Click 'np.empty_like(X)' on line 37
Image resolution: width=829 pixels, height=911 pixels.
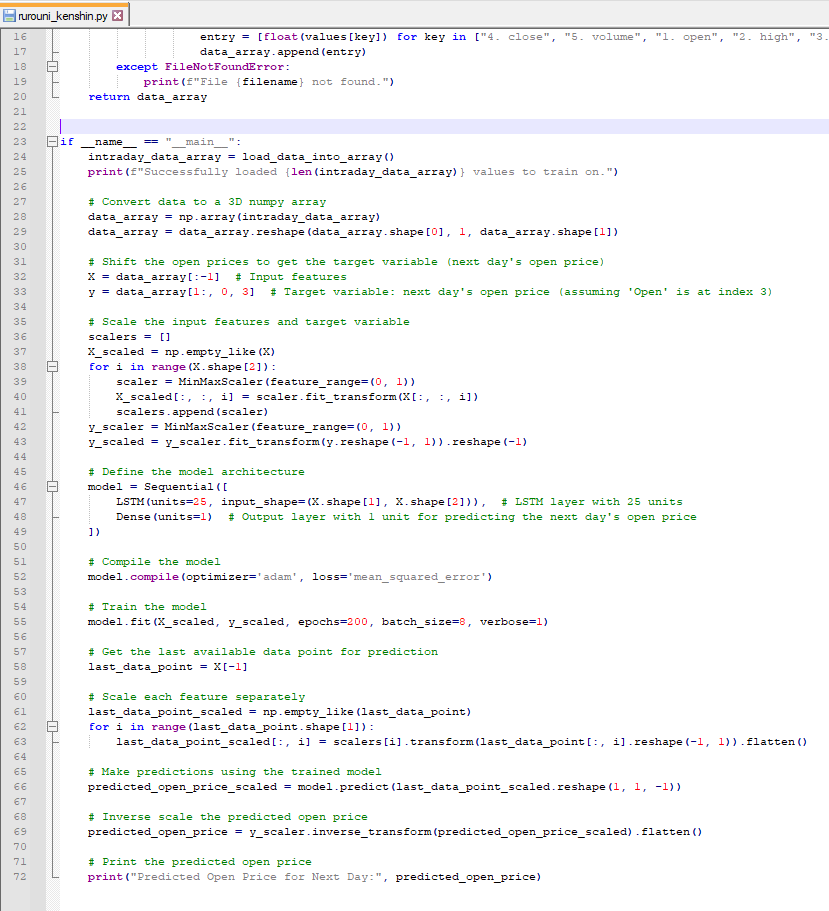point(220,352)
